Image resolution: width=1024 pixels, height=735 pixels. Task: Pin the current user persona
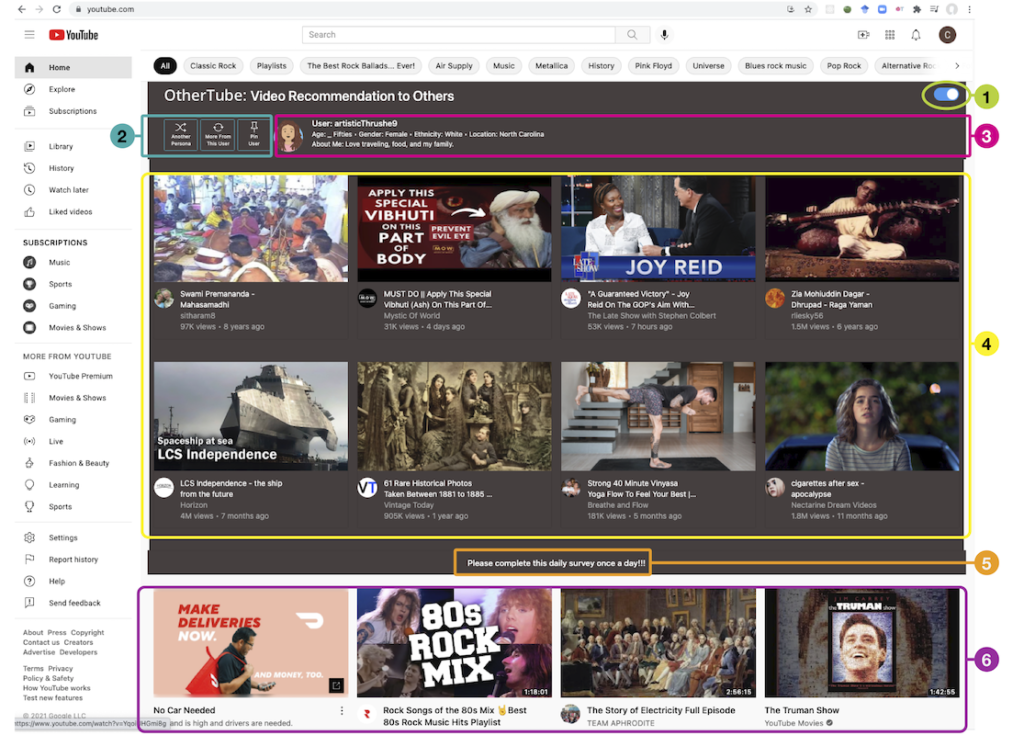254,135
